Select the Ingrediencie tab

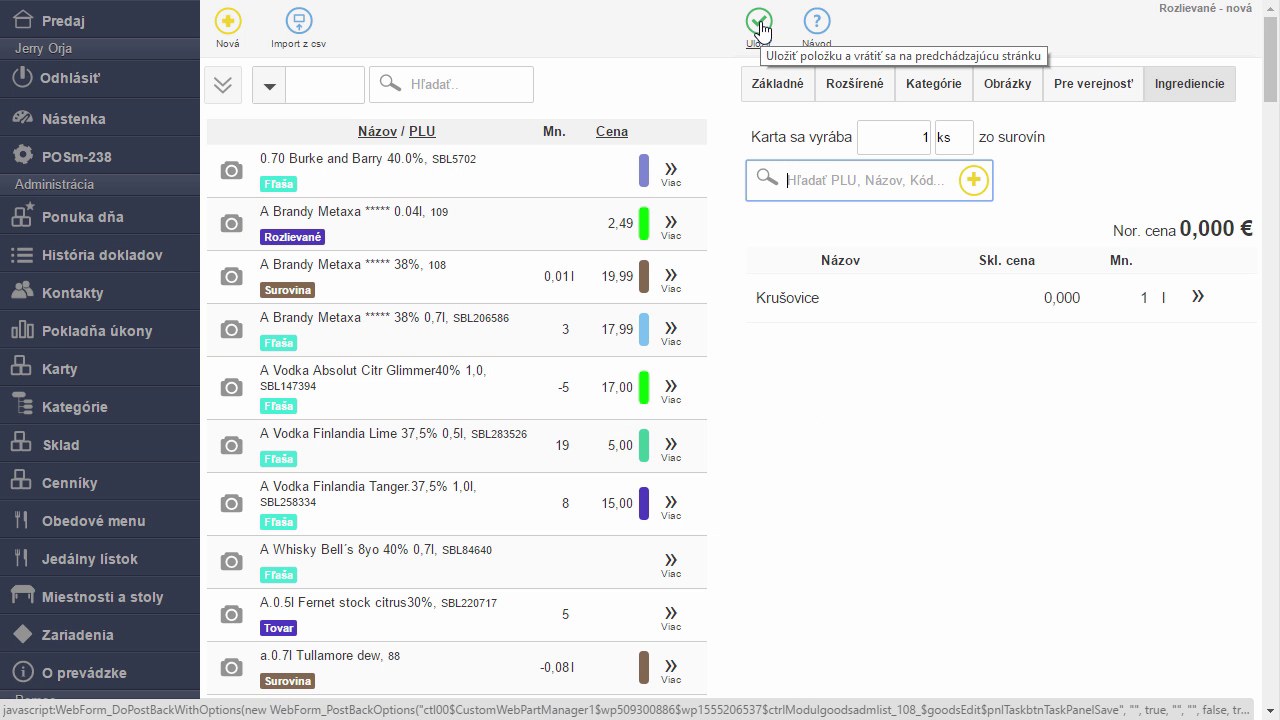(1190, 84)
